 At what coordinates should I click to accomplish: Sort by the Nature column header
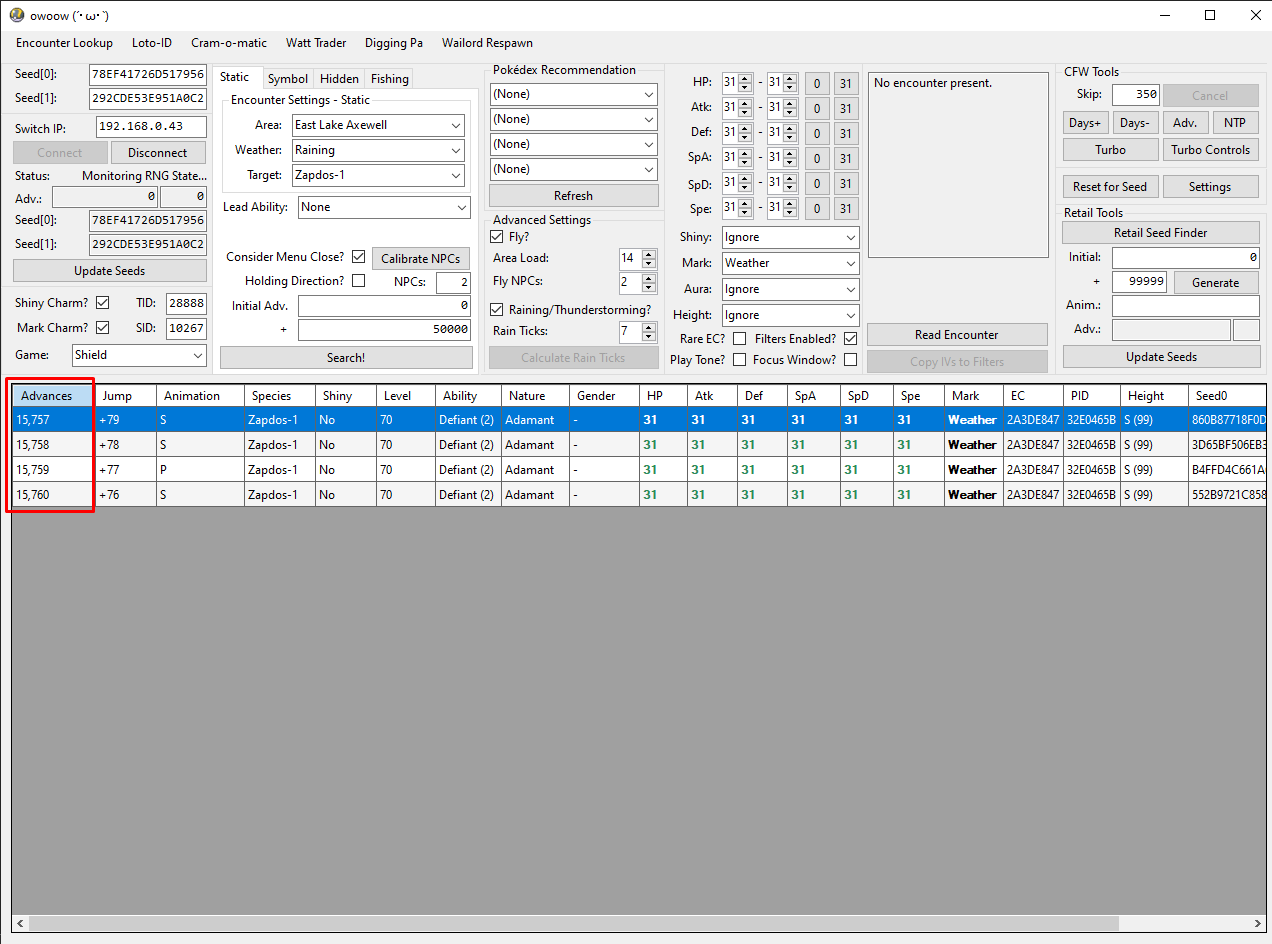pos(535,396)
